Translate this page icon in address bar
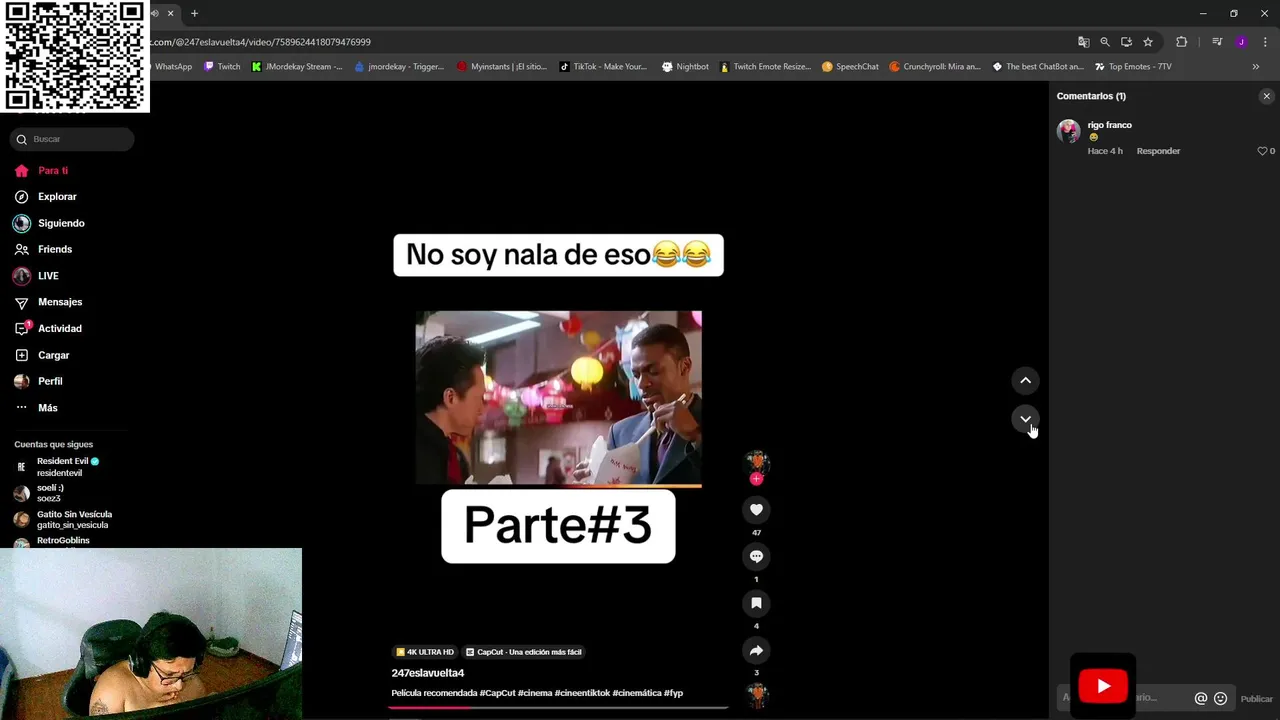 pyautogui.click(x=1083, y=42)
